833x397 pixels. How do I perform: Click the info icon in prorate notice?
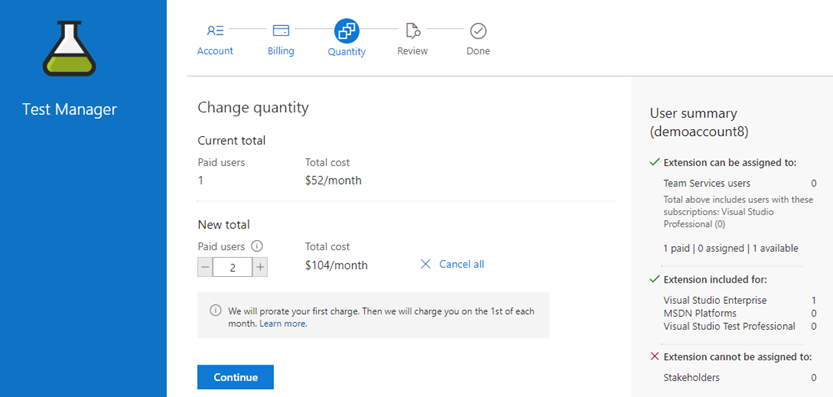(215, 311)
